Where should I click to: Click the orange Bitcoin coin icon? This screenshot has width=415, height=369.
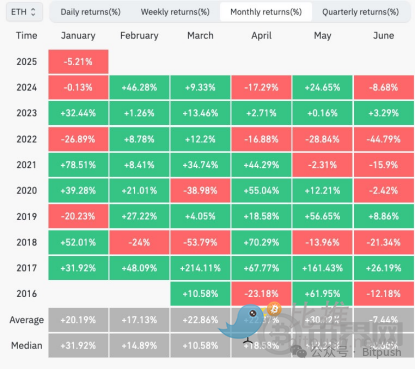[x=274, y=310]
